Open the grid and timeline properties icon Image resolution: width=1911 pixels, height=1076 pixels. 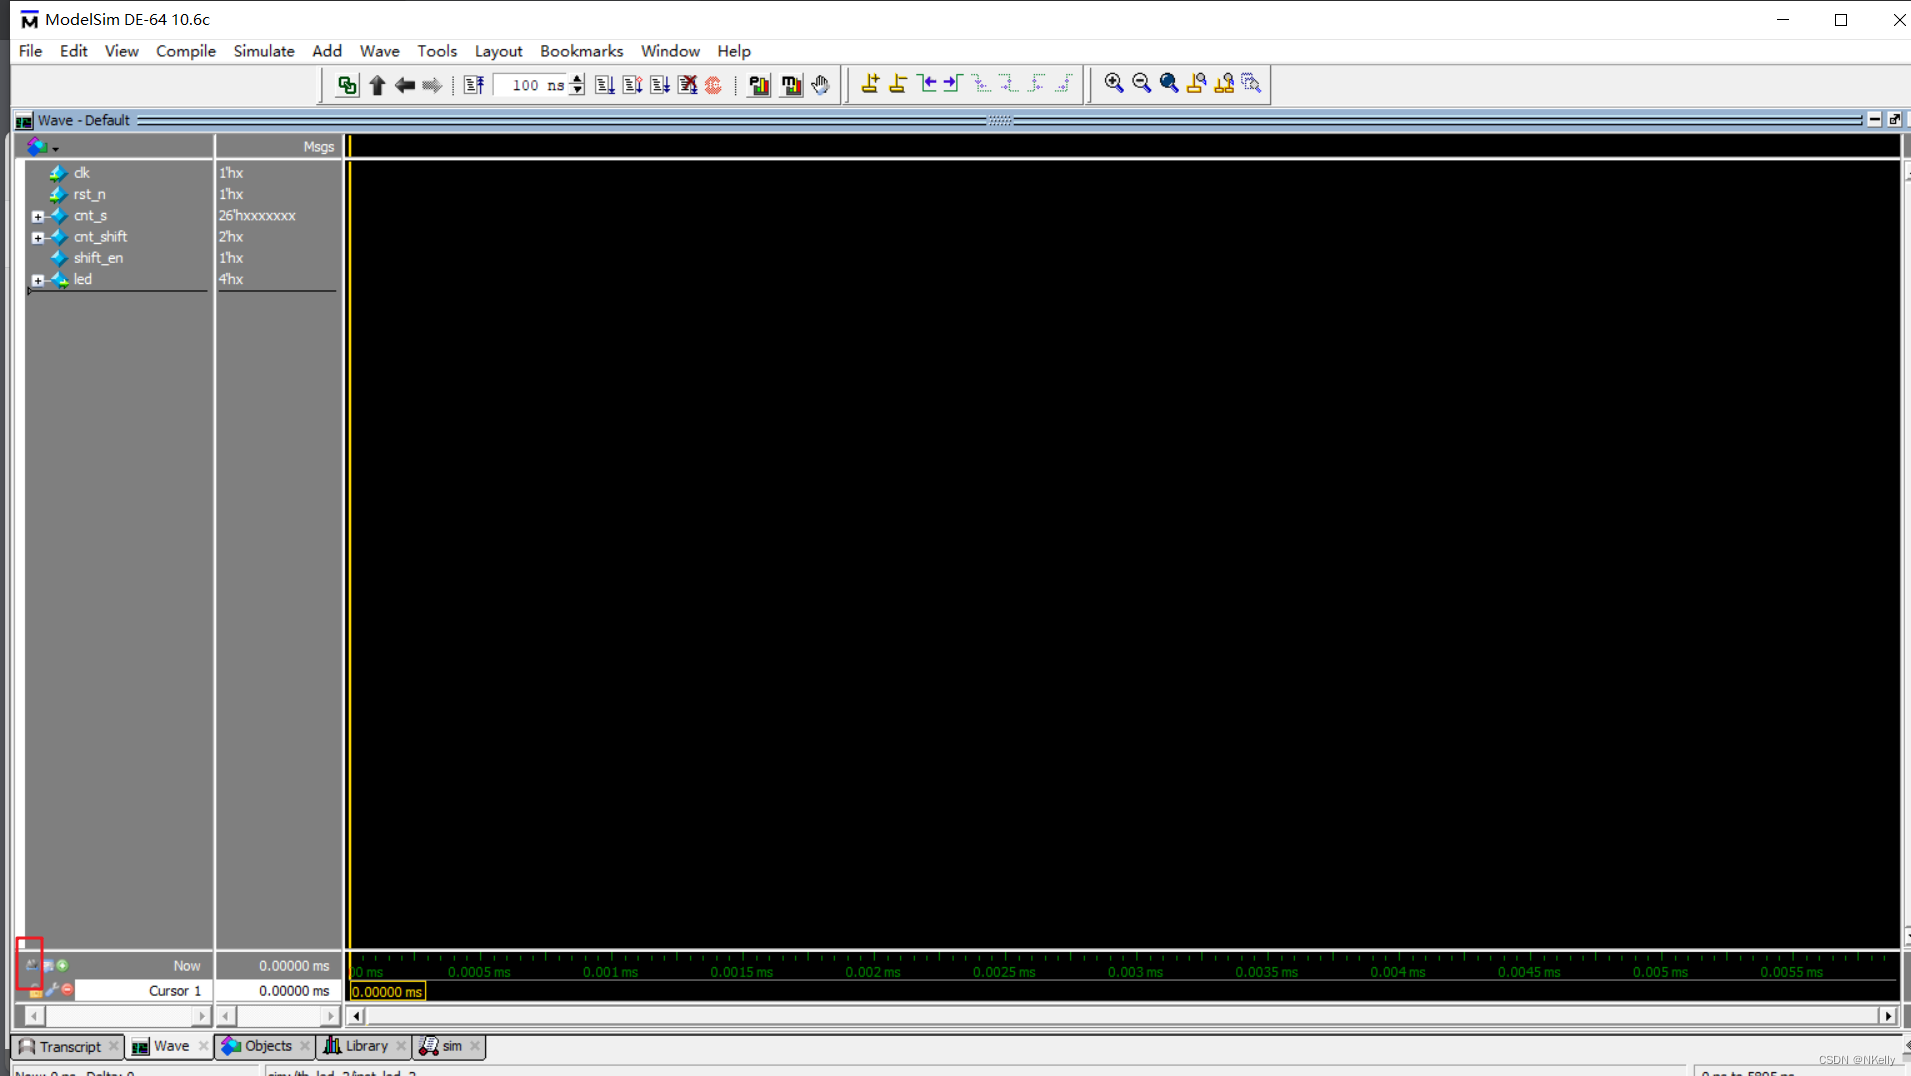tap(48, 966)
